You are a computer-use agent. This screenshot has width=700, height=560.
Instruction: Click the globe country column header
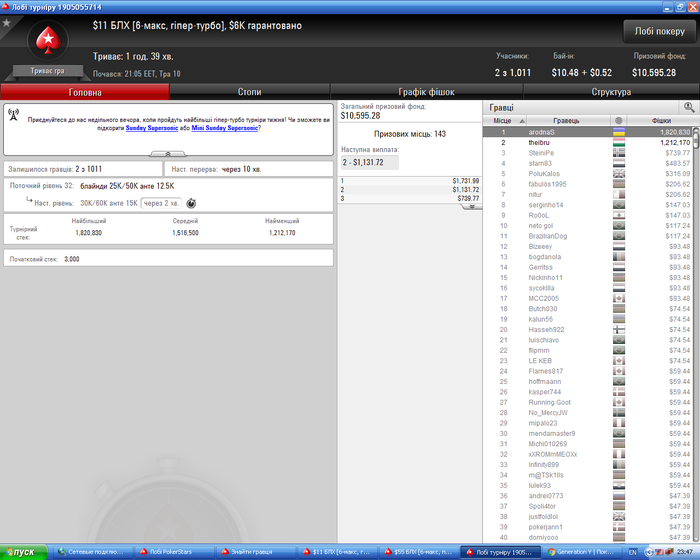(x=618, y=121)
